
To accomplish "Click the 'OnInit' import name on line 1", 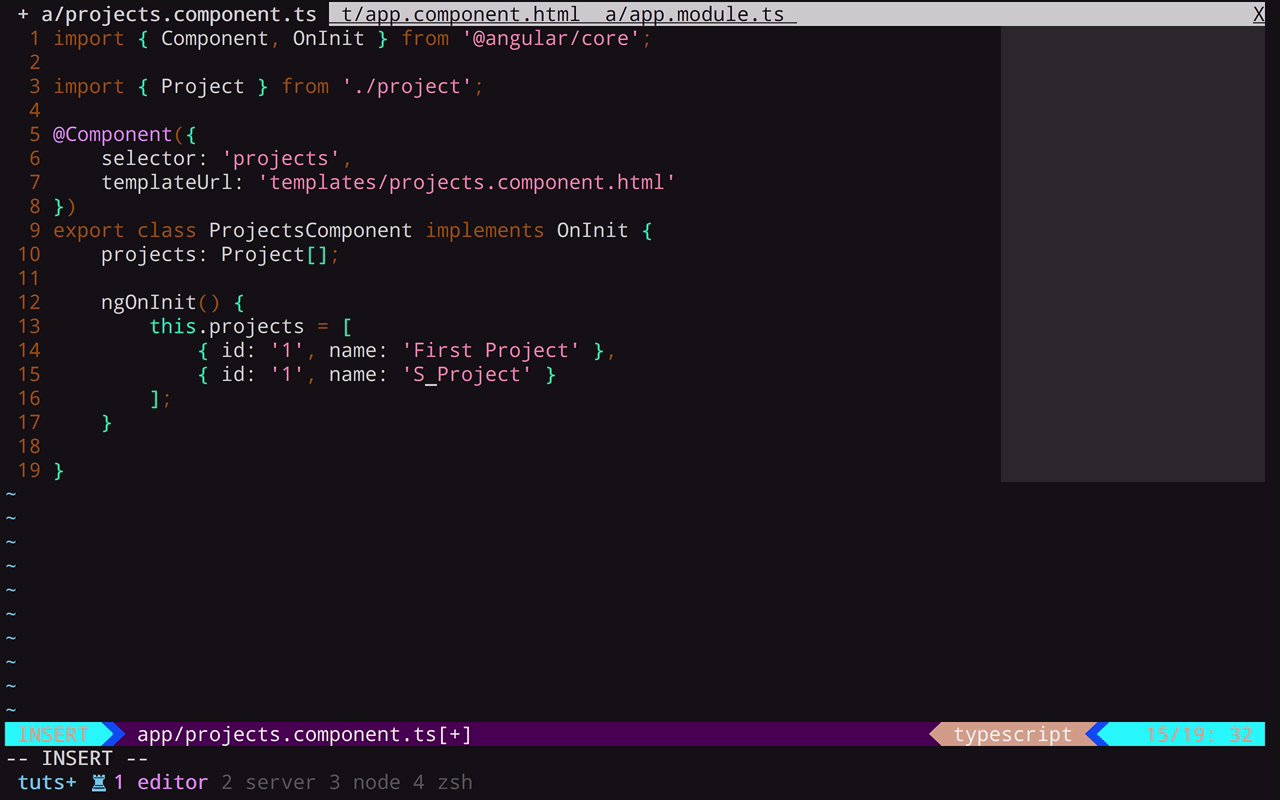I will tap(328, 38).
